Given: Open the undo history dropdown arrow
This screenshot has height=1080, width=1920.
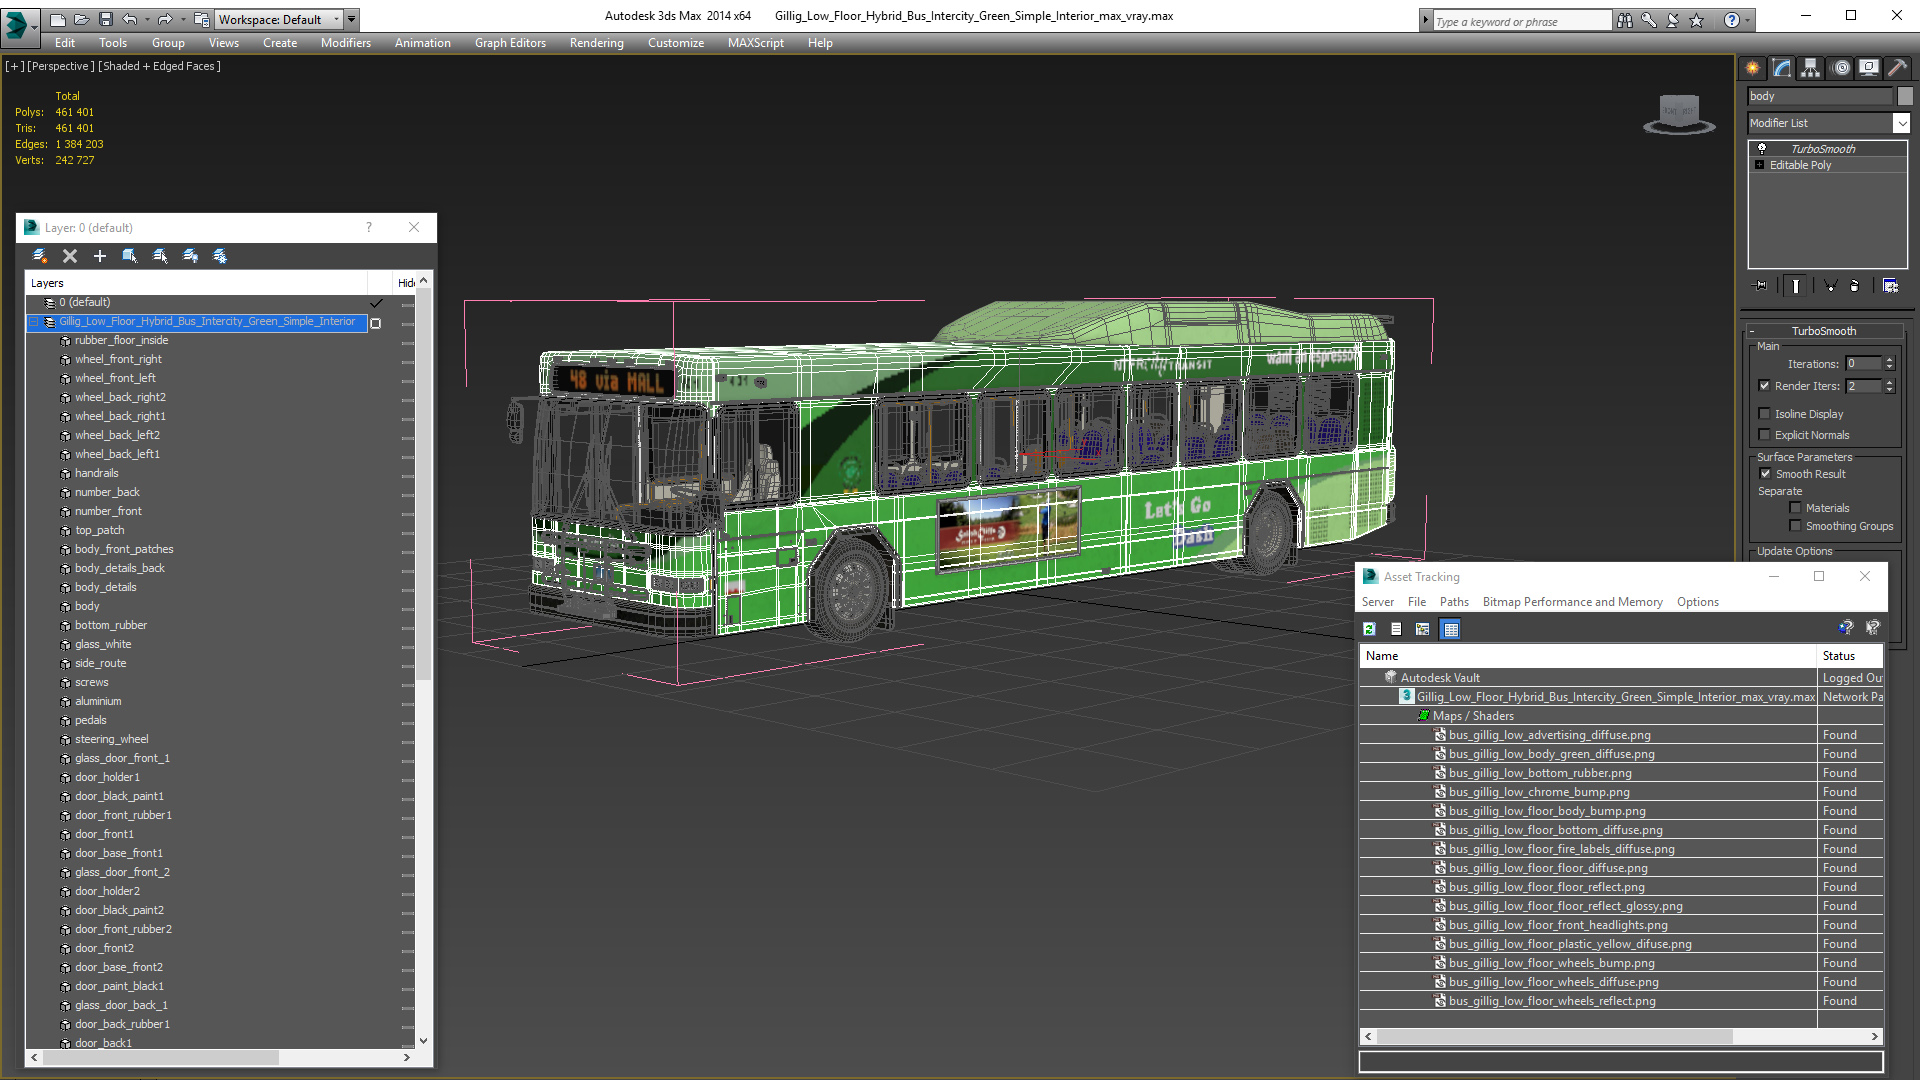Looking at the screenshot, I should tap(147, 19).
